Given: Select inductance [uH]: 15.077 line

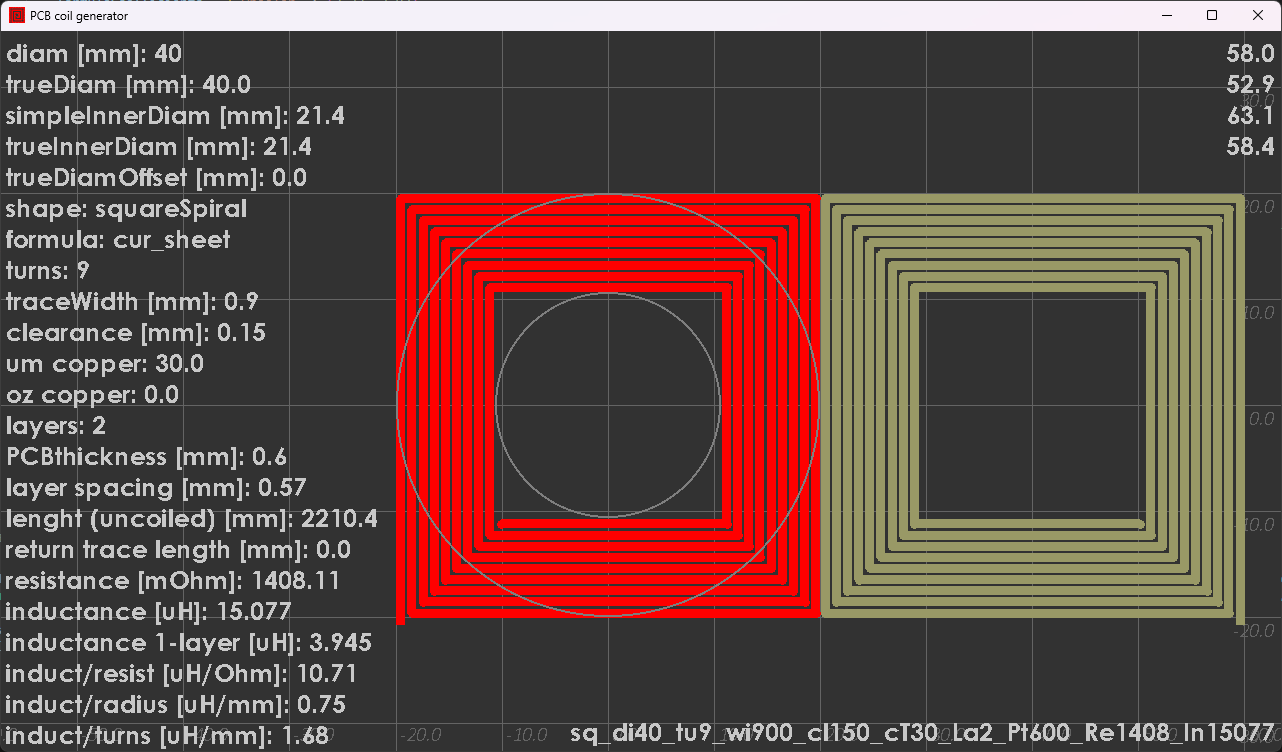Looking at the screenshot, I should coord(148,612).
